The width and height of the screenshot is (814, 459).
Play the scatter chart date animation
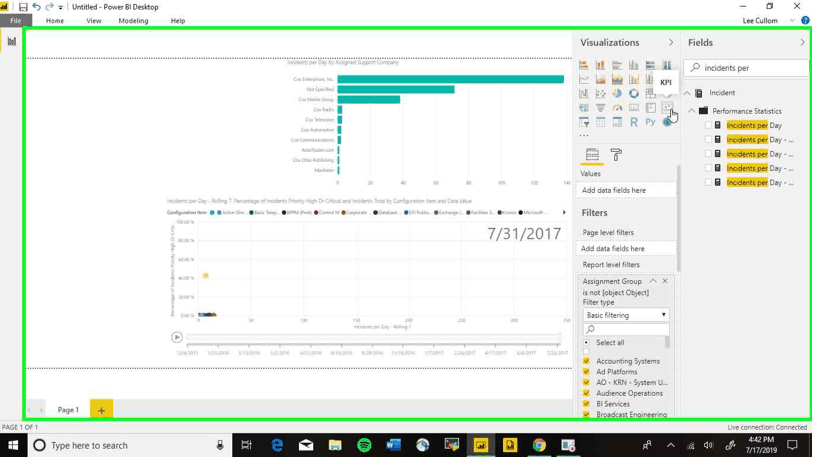click(x=177, y=337)
